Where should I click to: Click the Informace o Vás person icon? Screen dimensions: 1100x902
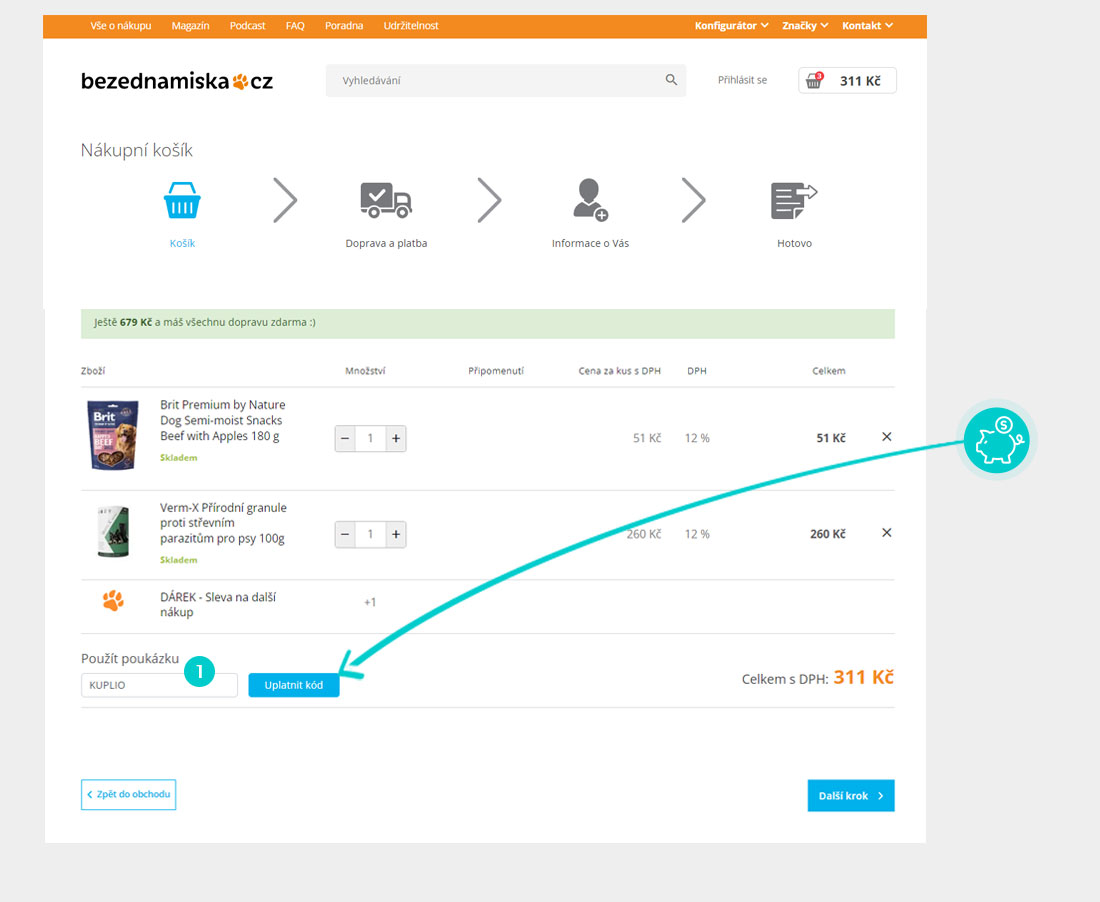tap(590, 200)
